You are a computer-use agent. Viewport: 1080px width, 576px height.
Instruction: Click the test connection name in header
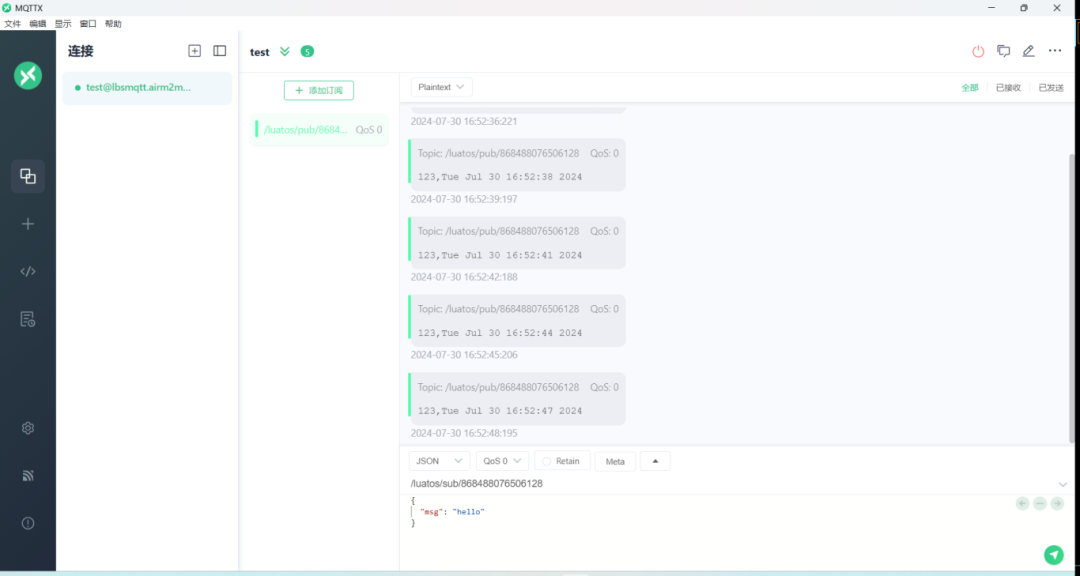pyautogui.click(x=260, y=52)
